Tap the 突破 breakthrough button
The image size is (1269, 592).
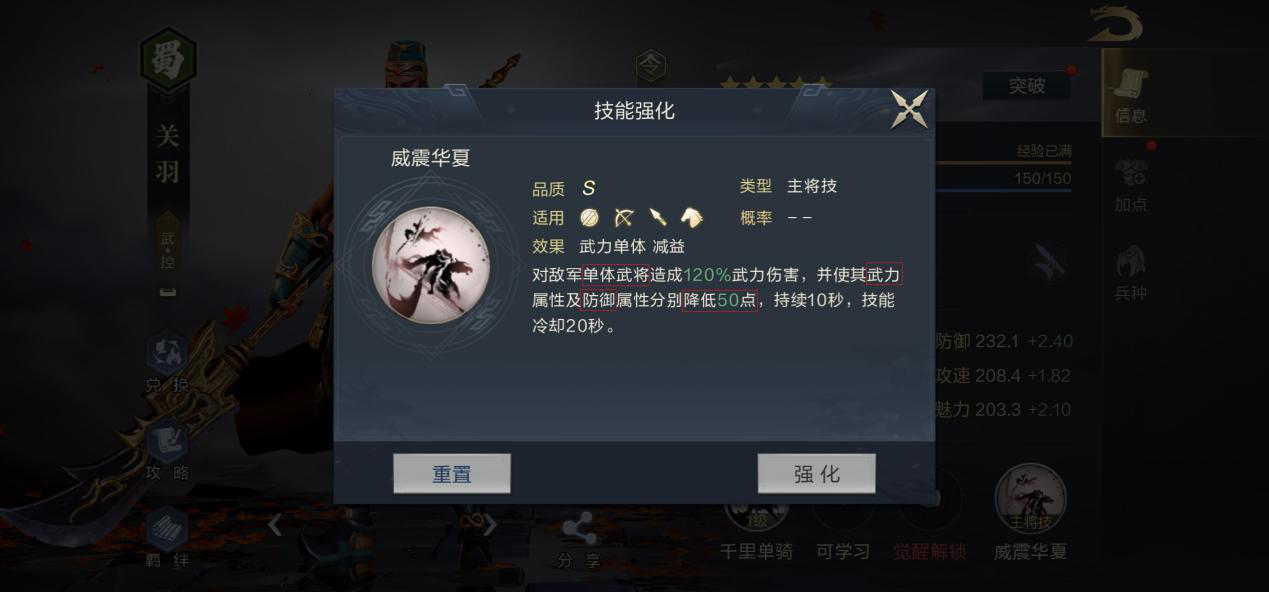pos(1026,86)
